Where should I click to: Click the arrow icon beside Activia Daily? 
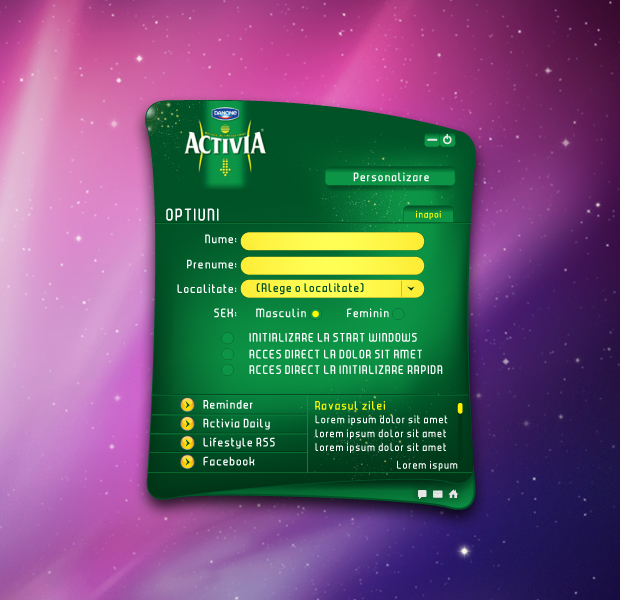coord(187,424)
